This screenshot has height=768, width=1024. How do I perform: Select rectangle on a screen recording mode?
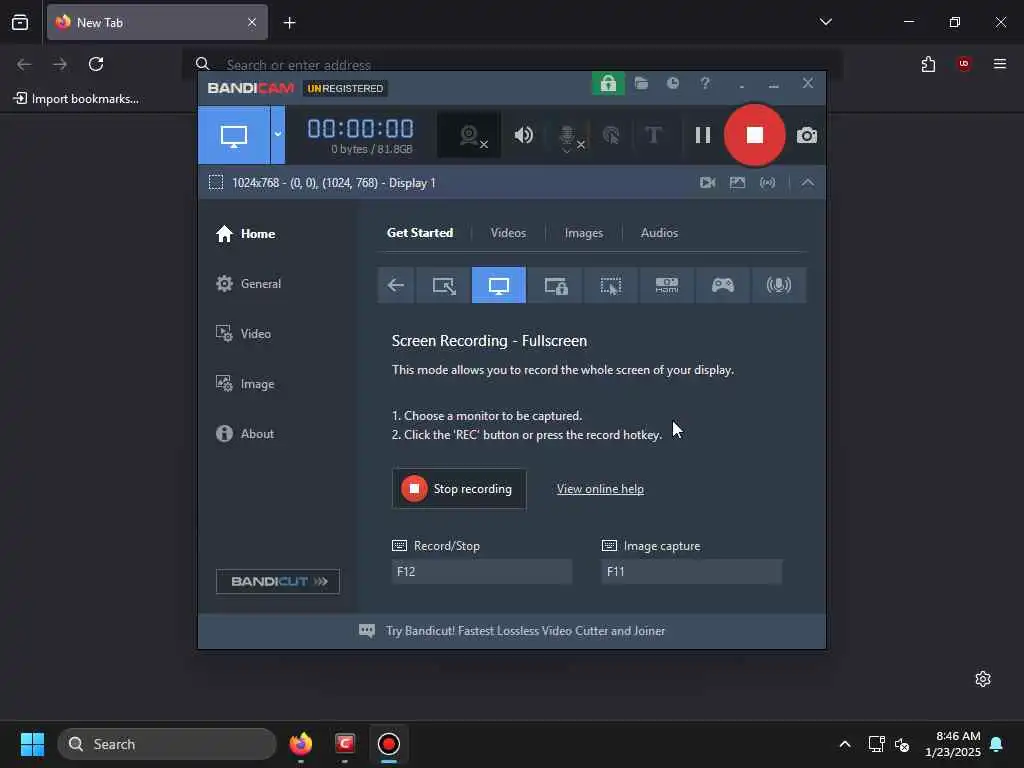point(444,285)
